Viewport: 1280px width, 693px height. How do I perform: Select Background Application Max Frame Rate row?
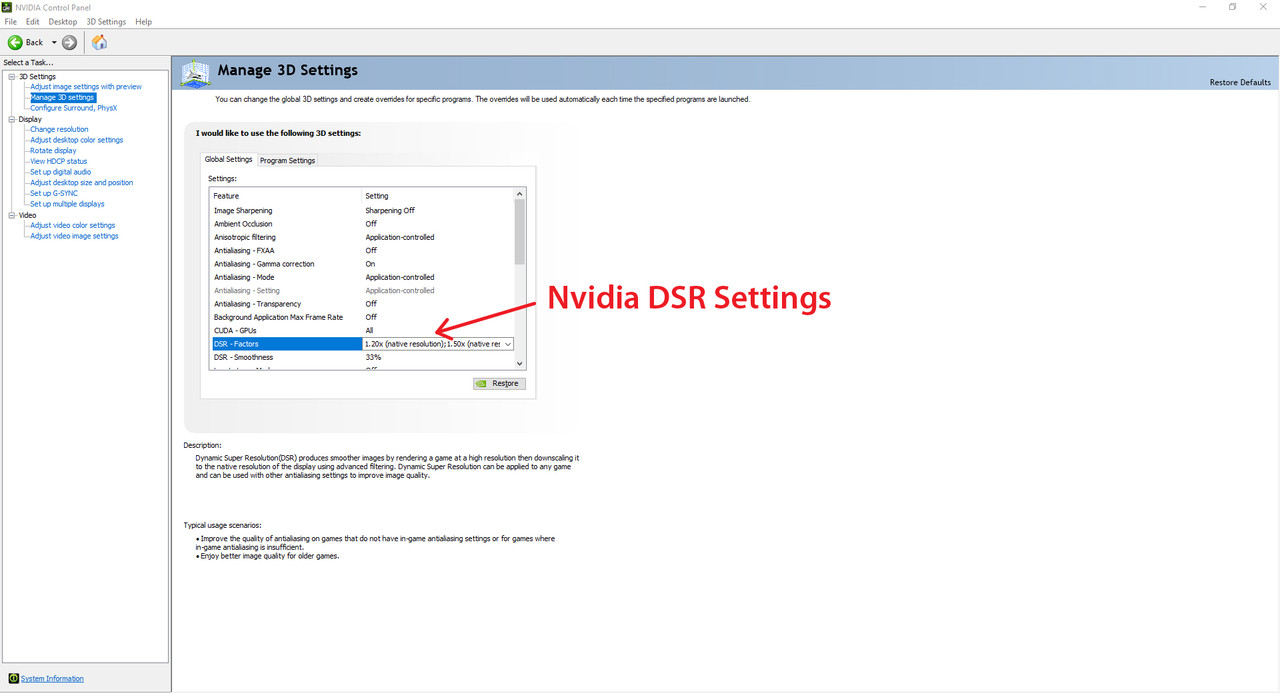click(x=362, y=317)
